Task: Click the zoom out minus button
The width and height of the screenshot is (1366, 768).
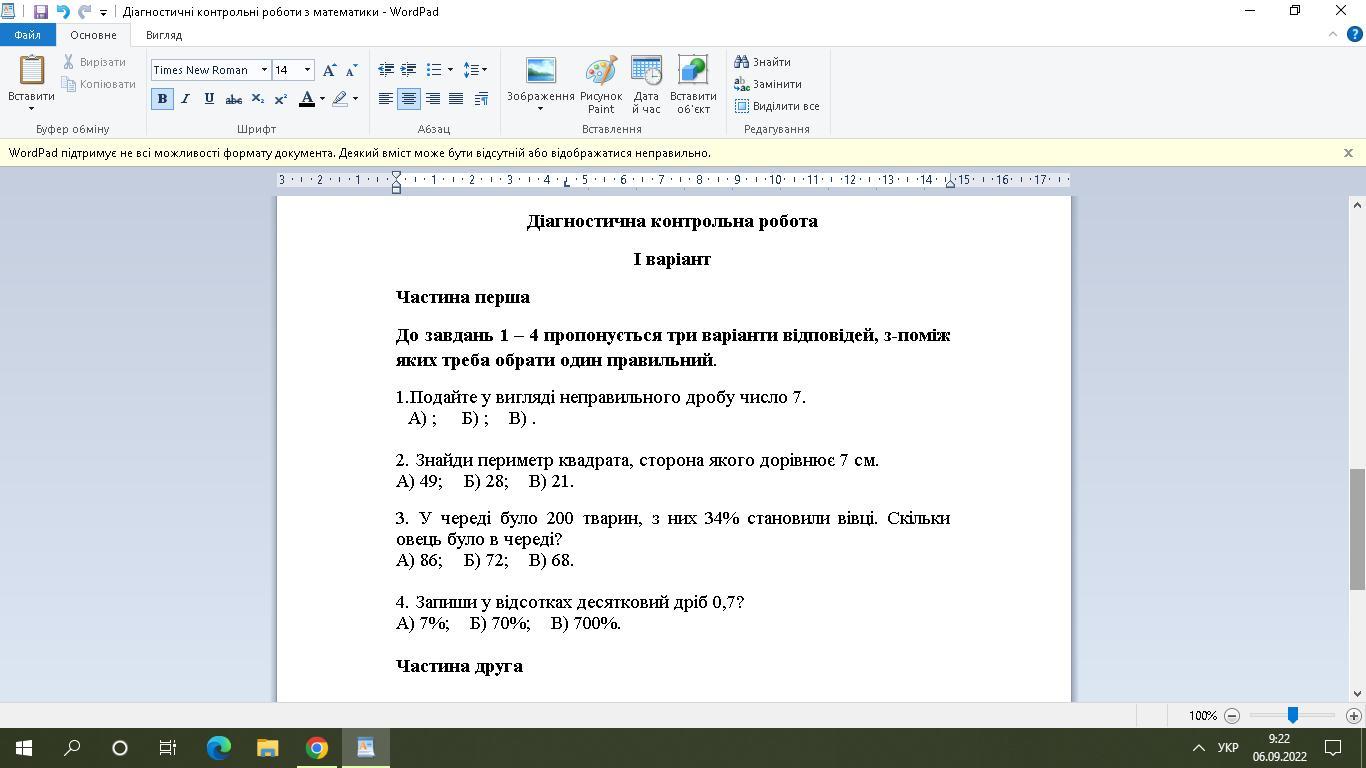Action: coord(1232,715)
